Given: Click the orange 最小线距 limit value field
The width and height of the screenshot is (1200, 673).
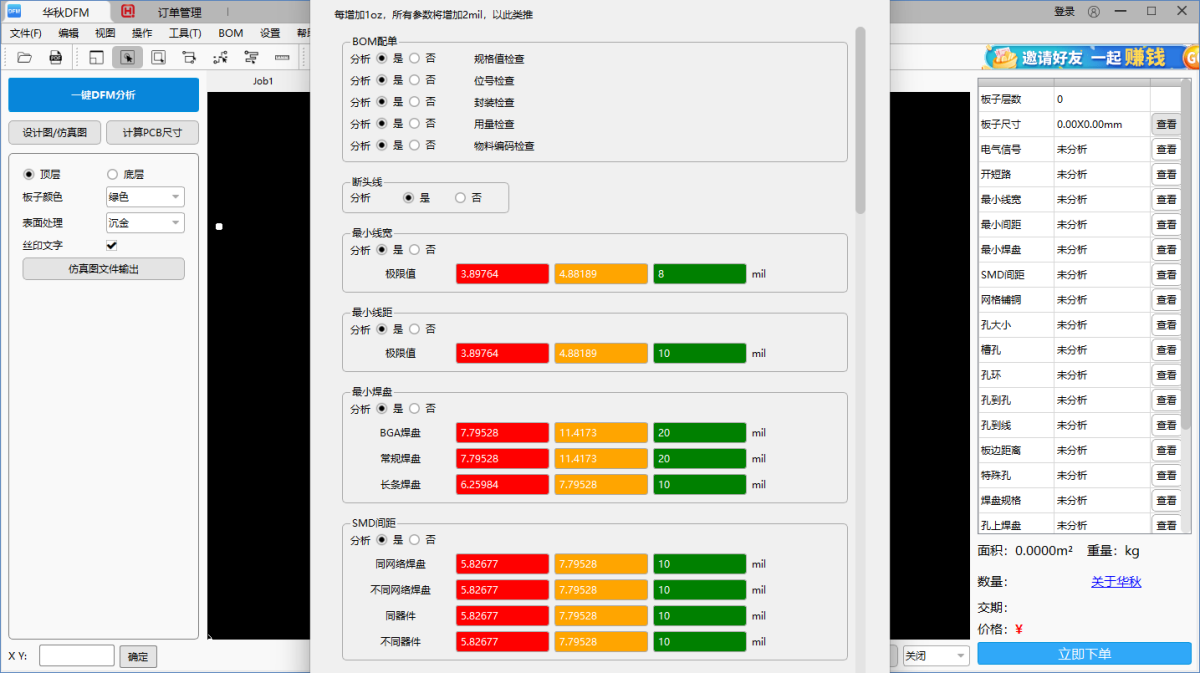Looking at the screenshot, I should [601, 353].
